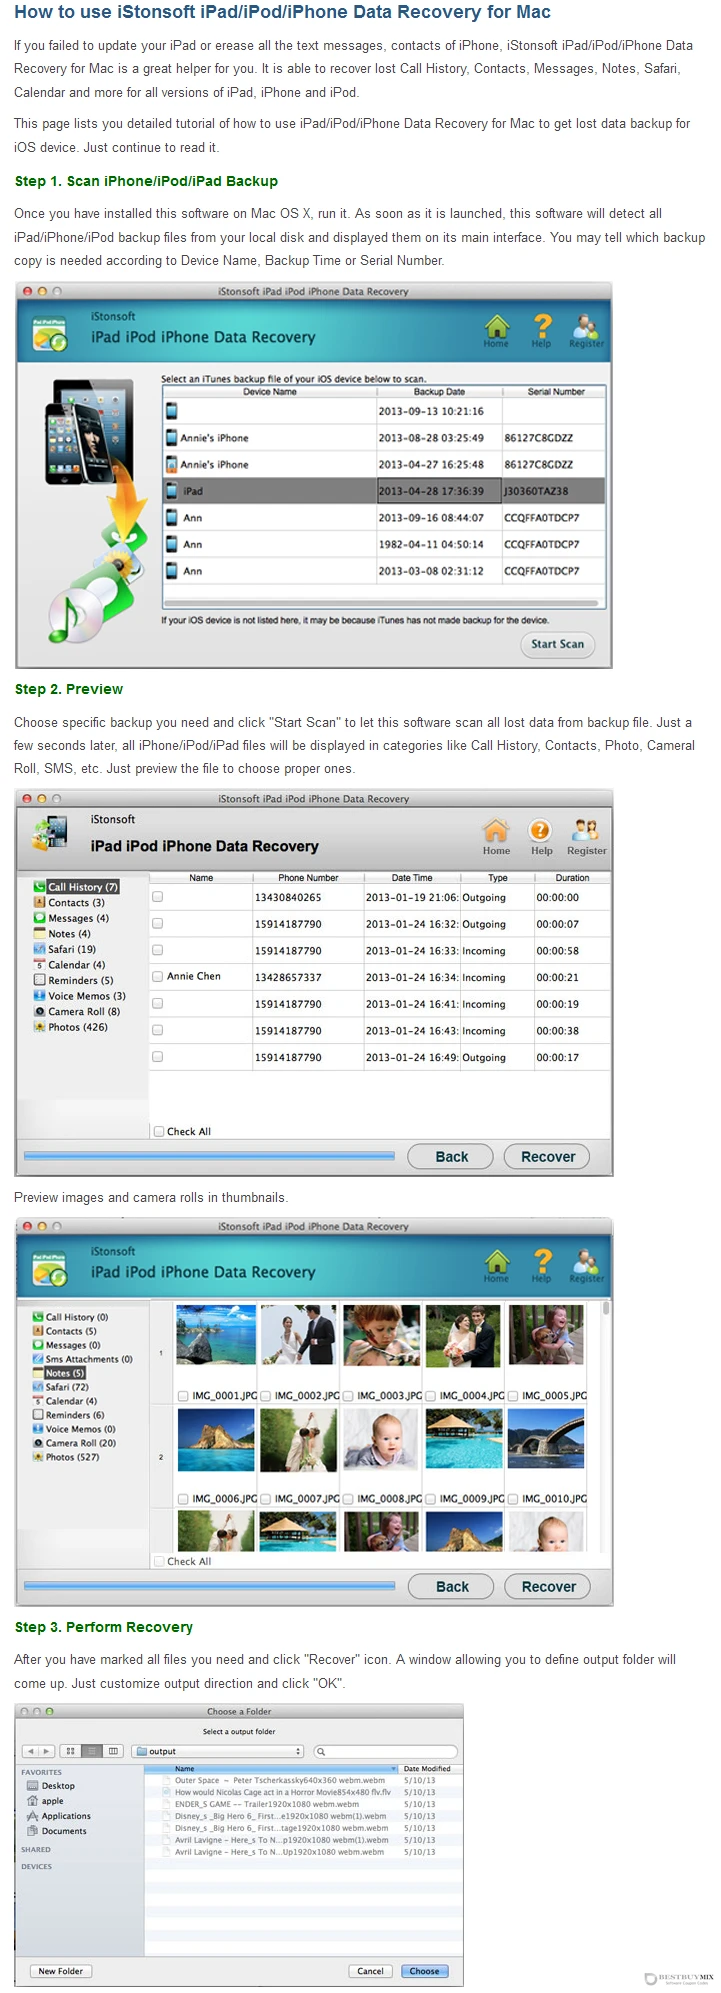
Task: Tick the IMG_0008.JPG checkbox
Action: point(348,1499)
